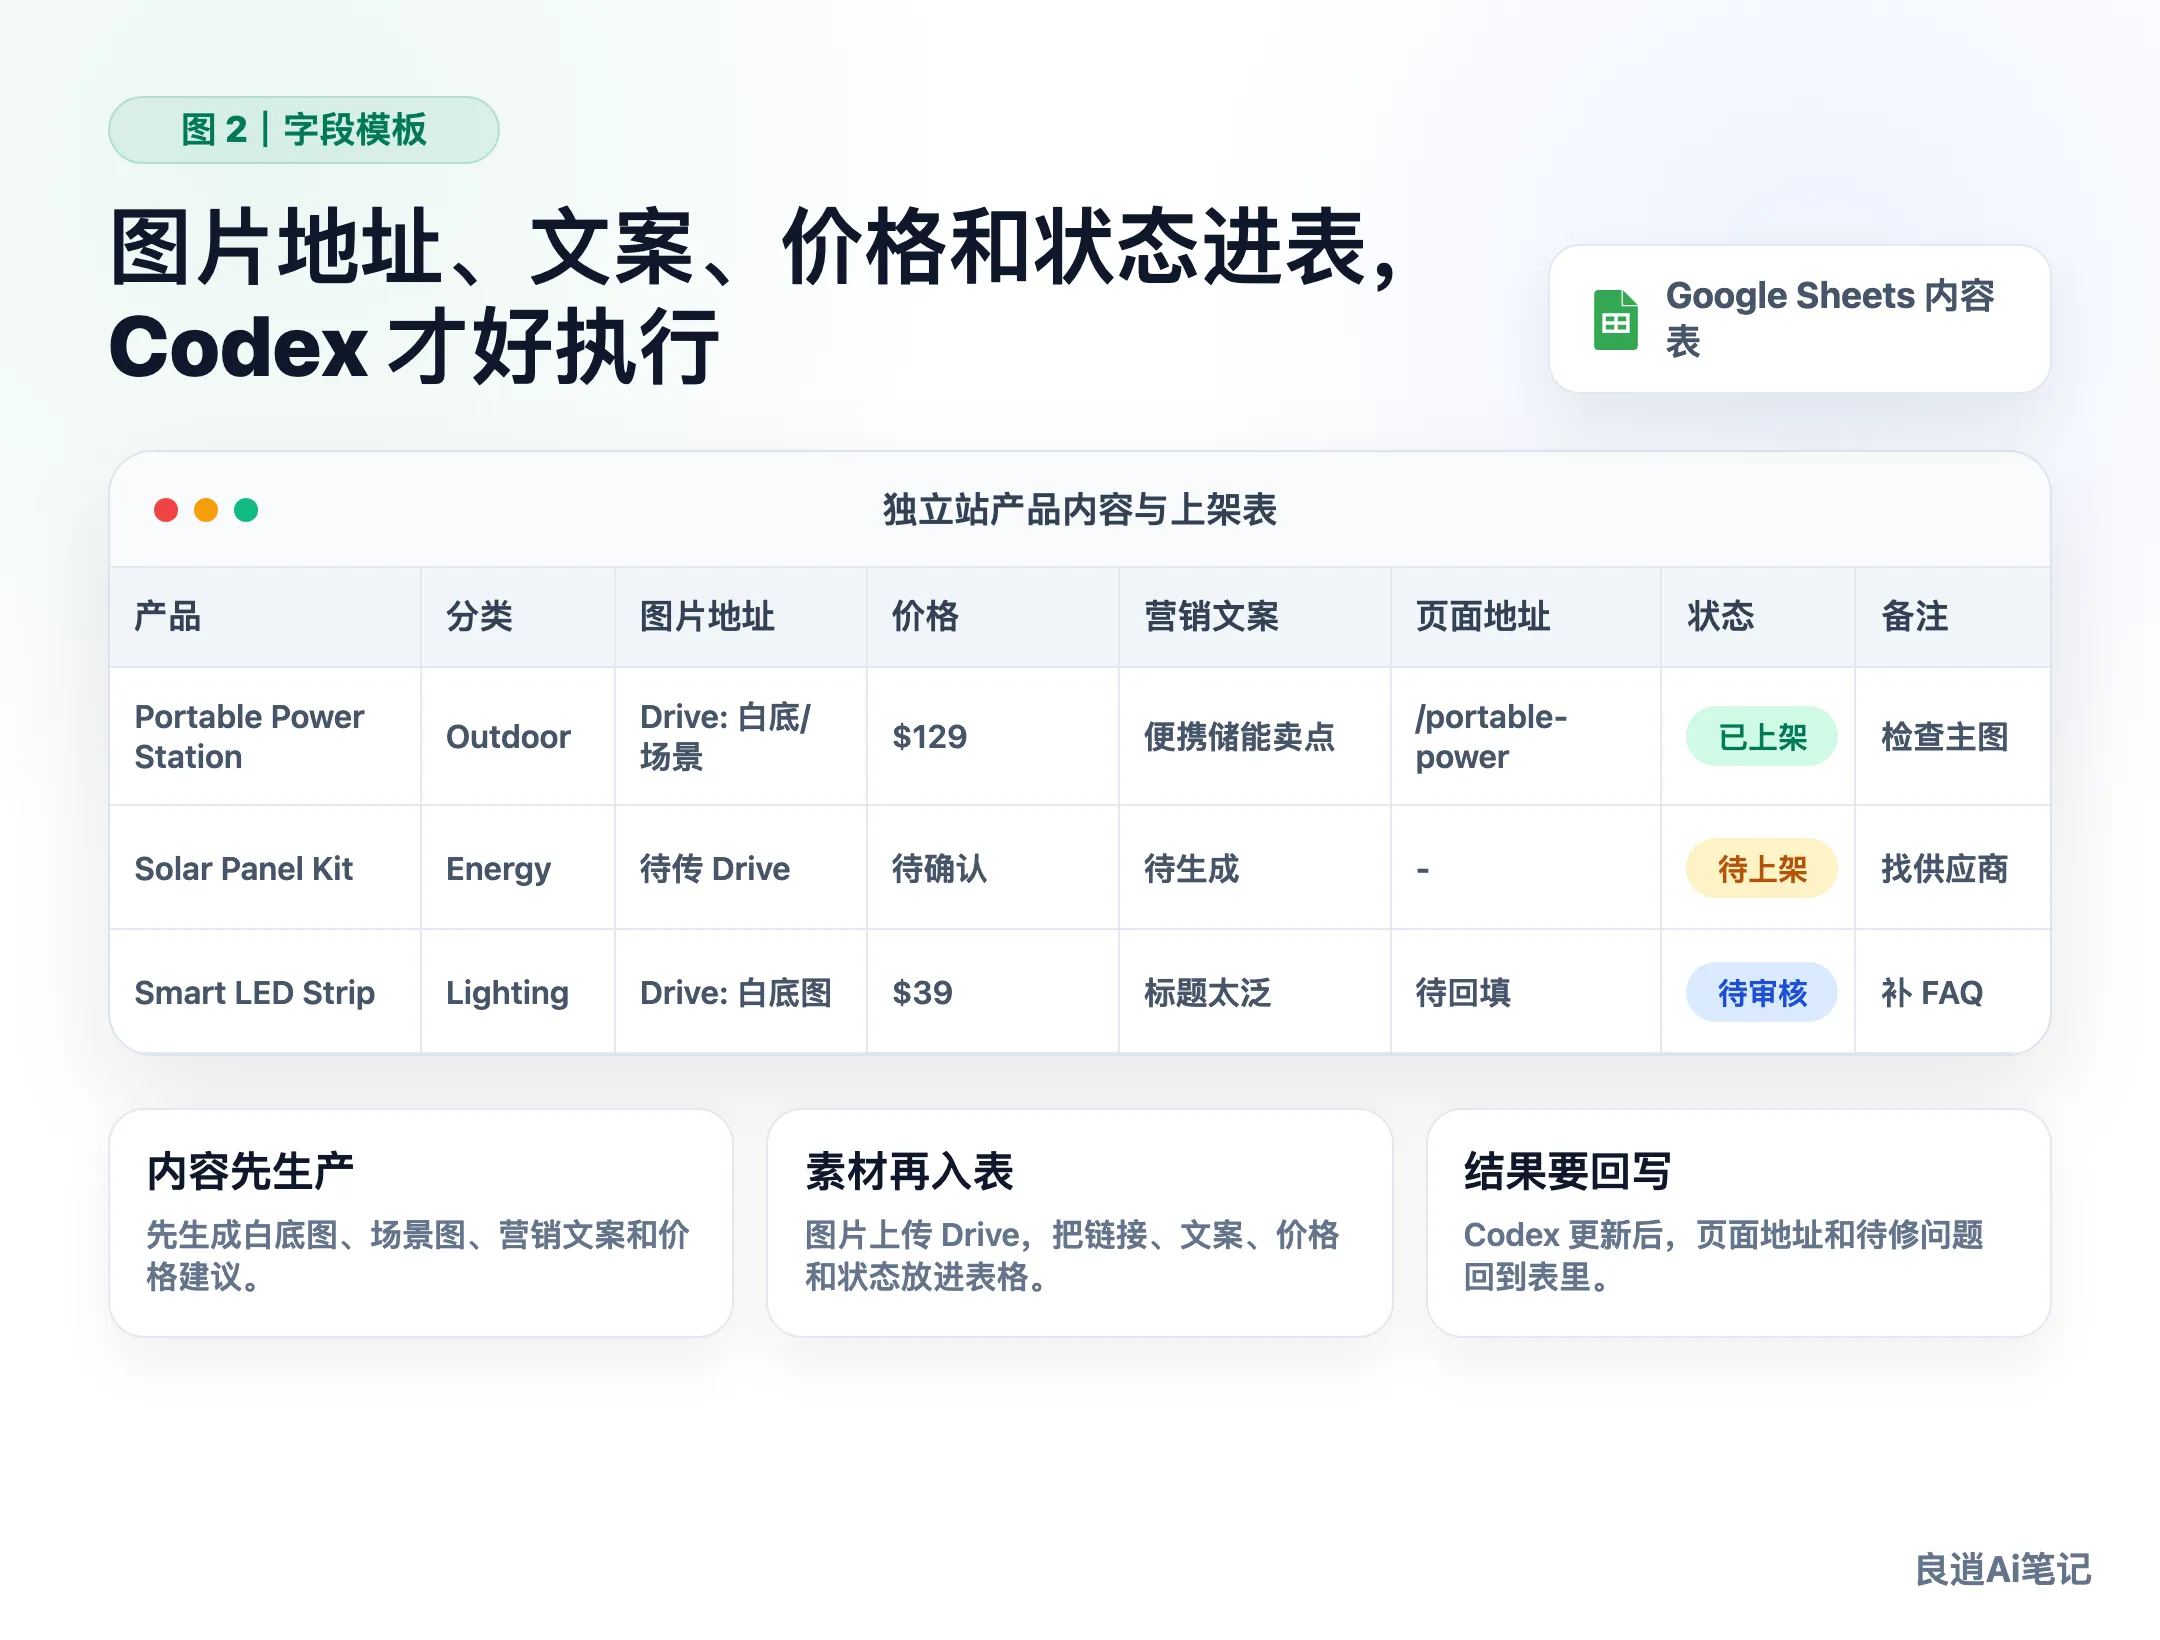Click the 待回填 page address cell
The width and height of the screenshot is (2160, 1640).
click(1526, 992)
